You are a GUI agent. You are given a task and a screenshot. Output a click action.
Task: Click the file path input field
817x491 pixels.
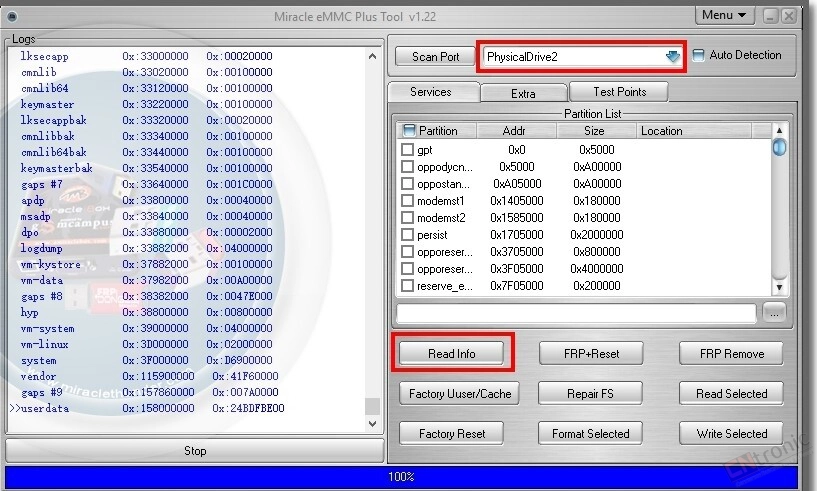coord(576,313)
